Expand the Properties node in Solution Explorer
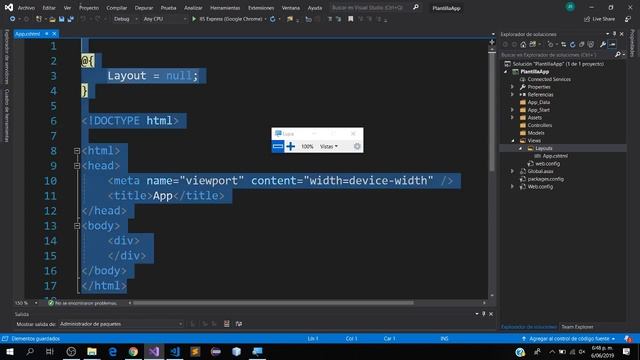 [x=513, y=87]
